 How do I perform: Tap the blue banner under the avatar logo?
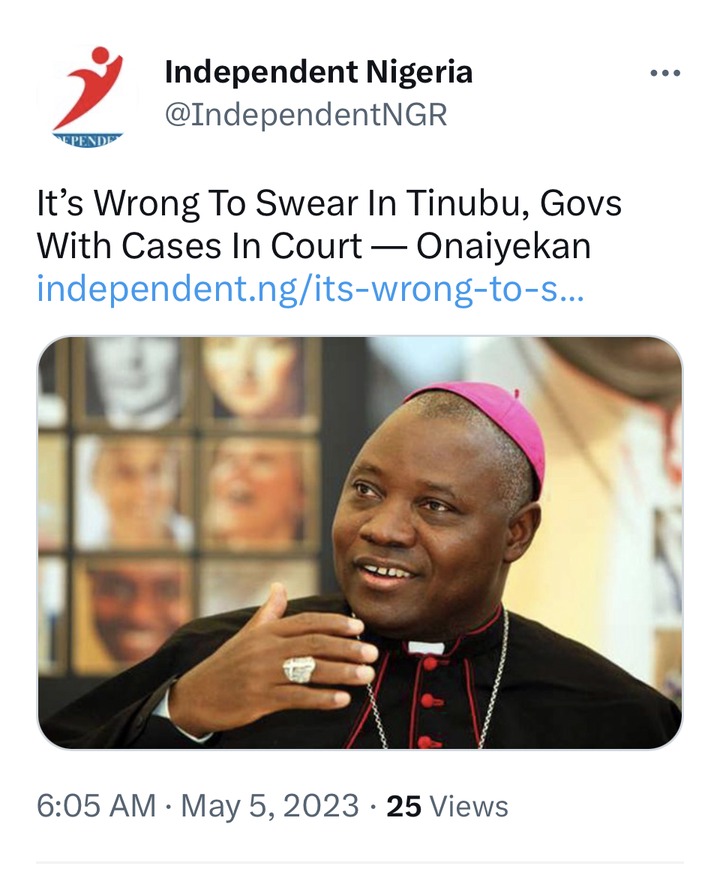pyautogui.click(x=88, y=140)
